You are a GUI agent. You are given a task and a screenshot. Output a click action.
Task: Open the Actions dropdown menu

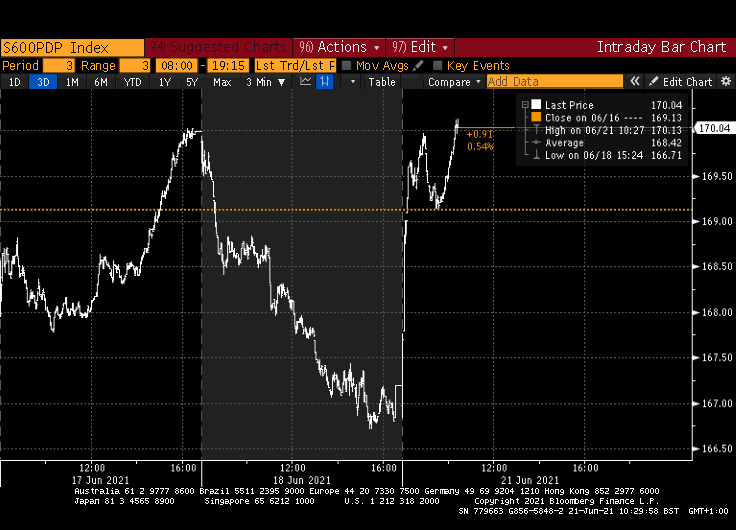[336, 47]
